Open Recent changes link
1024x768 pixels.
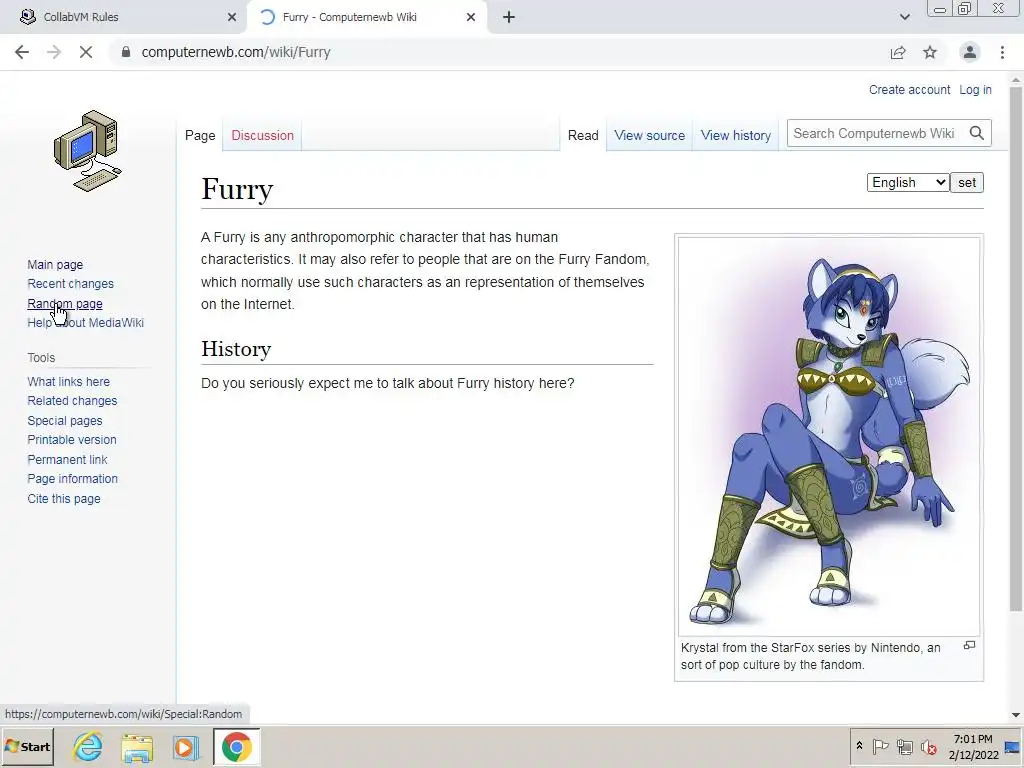71,284
